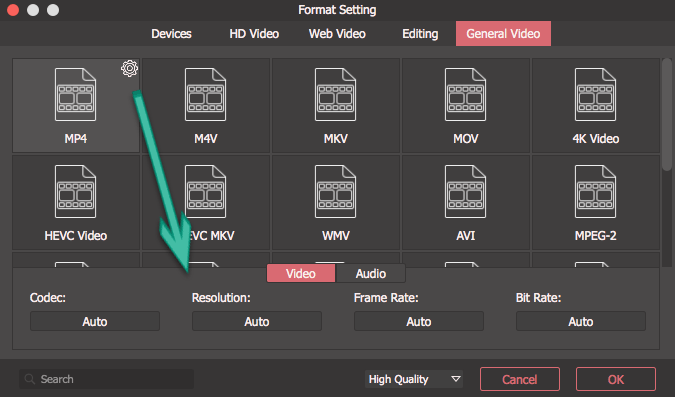The image size is (675, 397).
Task: Select the AVI format icon
Action: pyautogui.click(x=465, y=192)
